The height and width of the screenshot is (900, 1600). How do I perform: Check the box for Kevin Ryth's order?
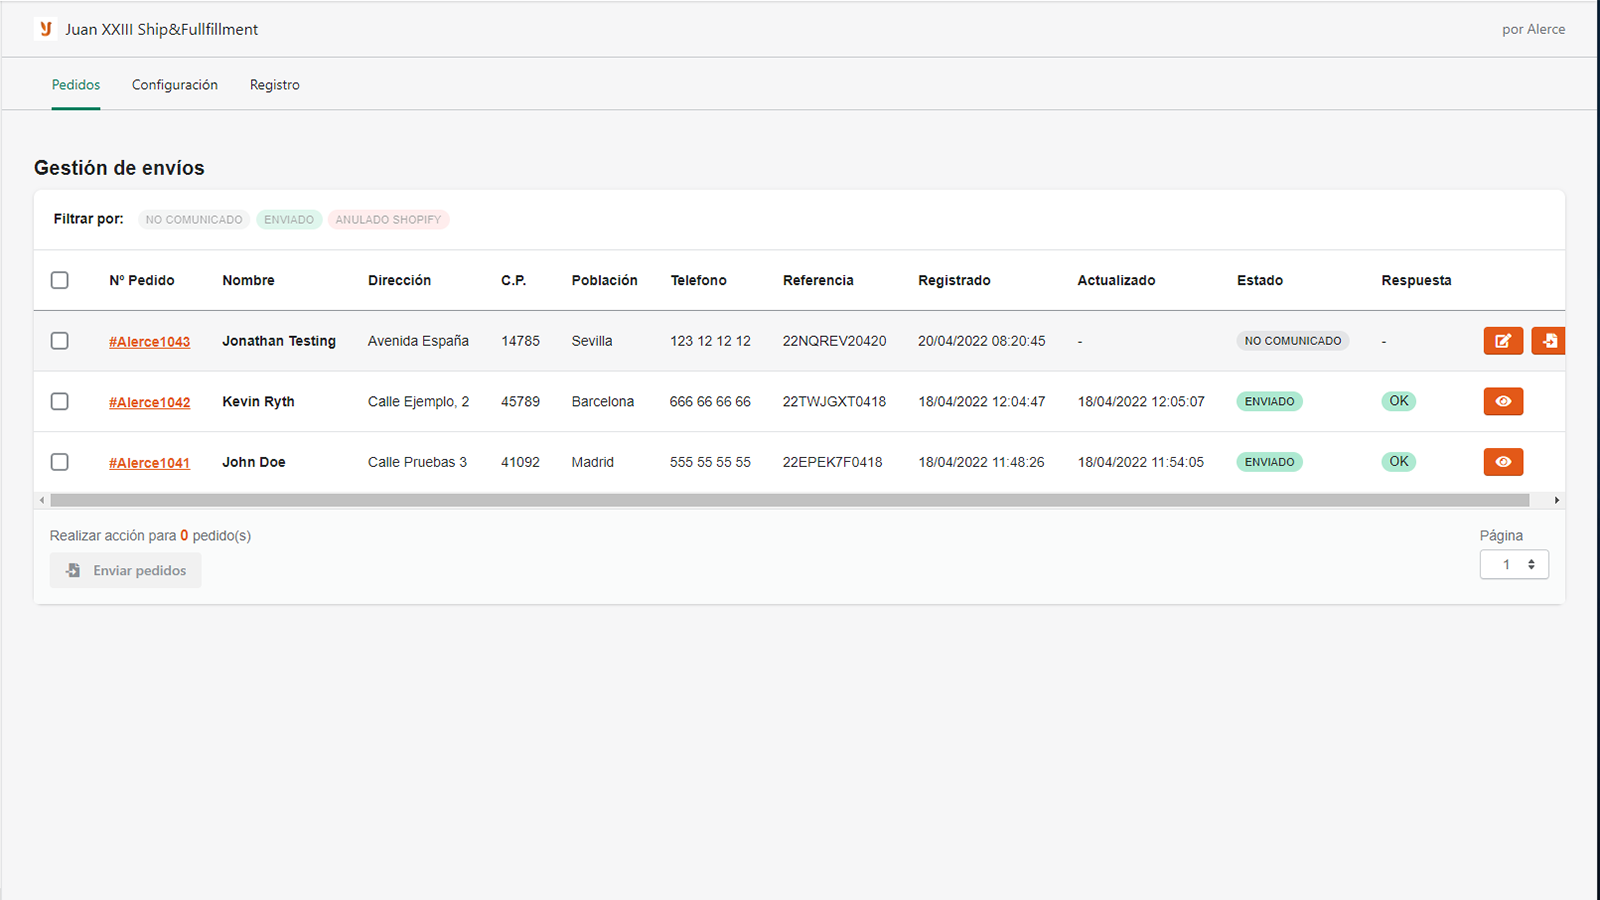[60, 401]
